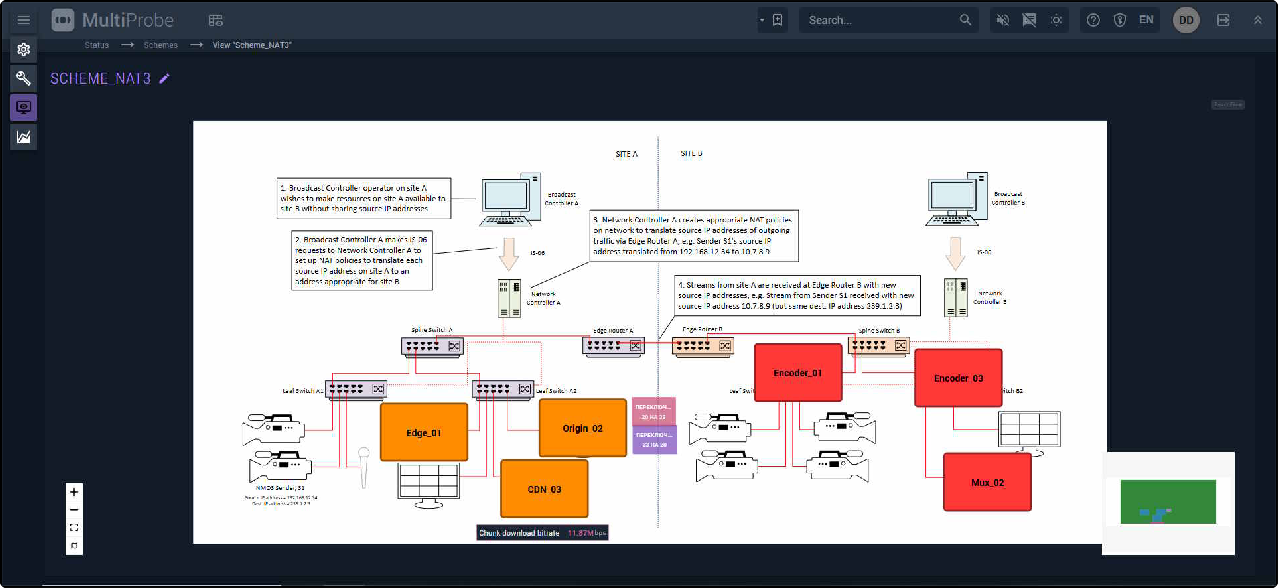Image resolution: width=1278 pixels, height=588 pixels.
Task: Go to Status in the breadcrumb
Action: [96, 45]
